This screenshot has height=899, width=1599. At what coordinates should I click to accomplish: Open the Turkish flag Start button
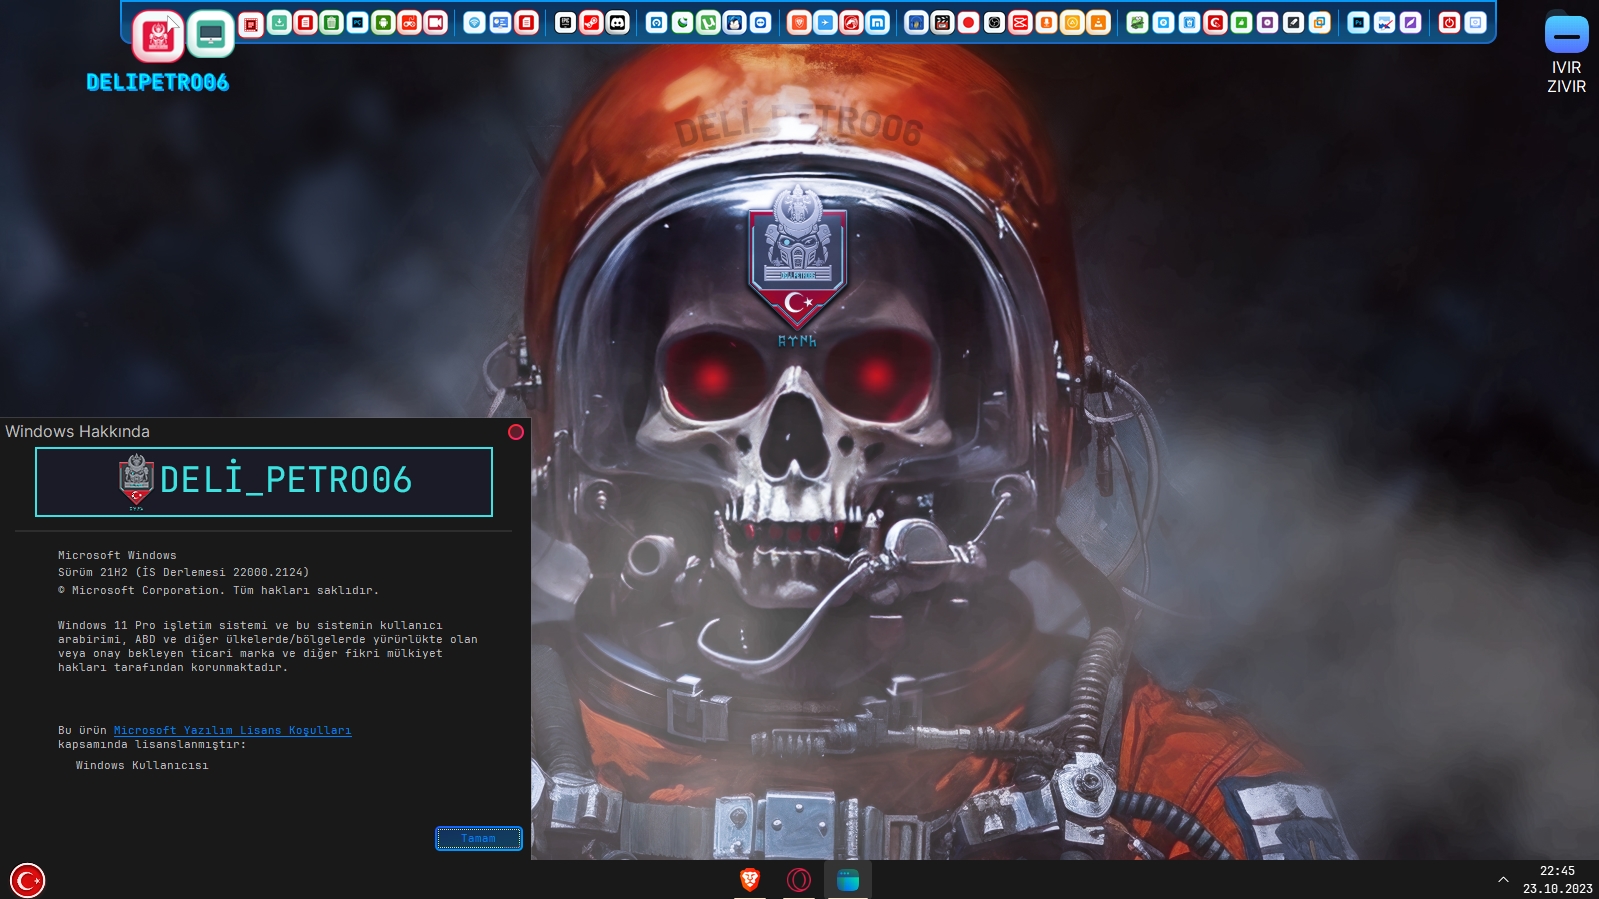27,880
